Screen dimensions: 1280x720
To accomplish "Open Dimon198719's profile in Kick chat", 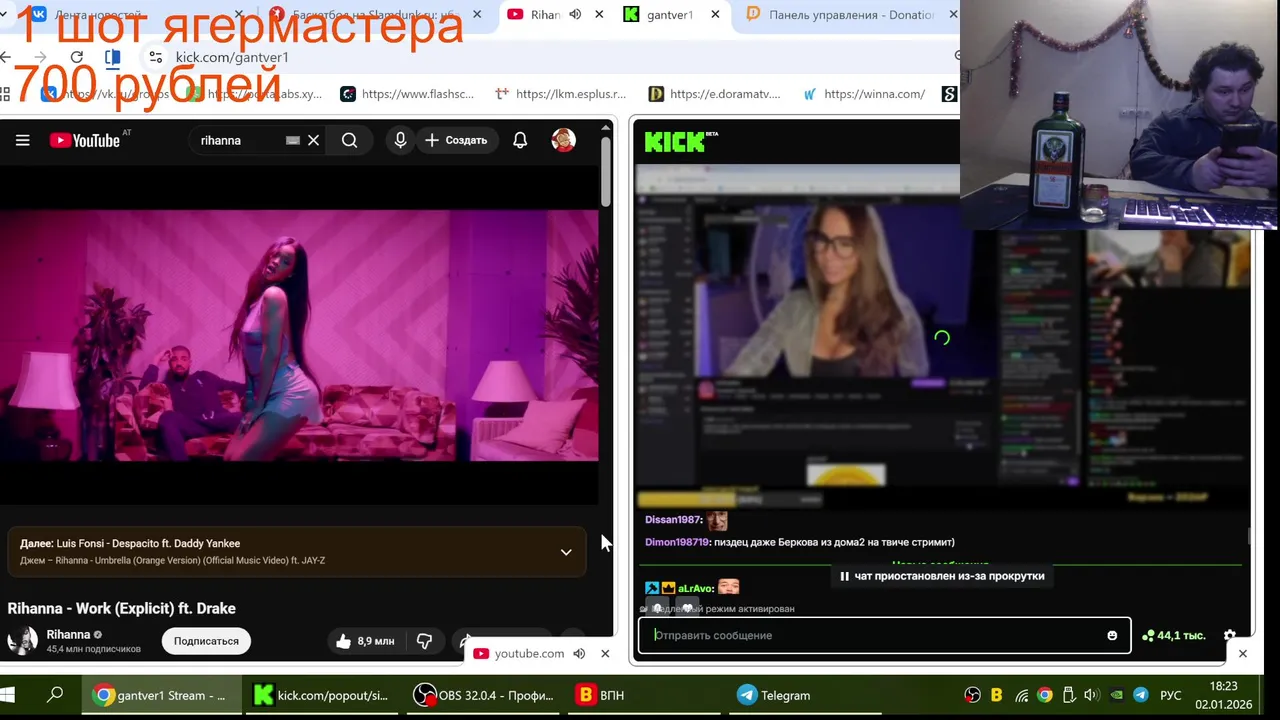I will point(677,542).
